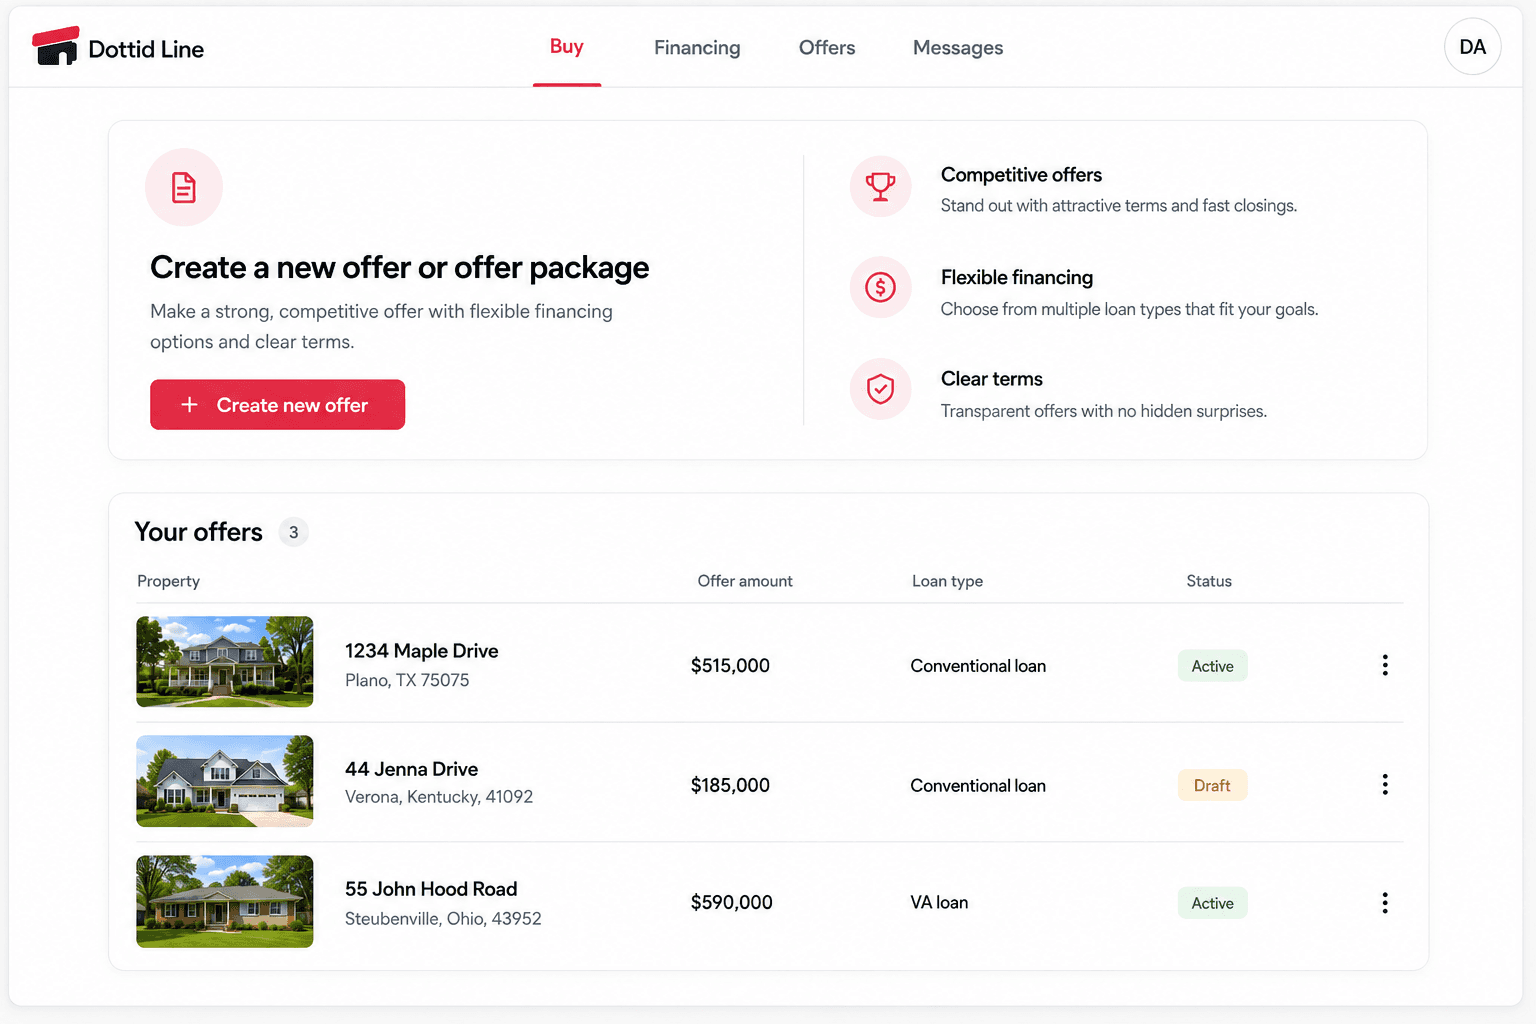1536x1024 pixels.
Task: Click Conventional loan for 1234 Maple Drive
Action: 978,666
